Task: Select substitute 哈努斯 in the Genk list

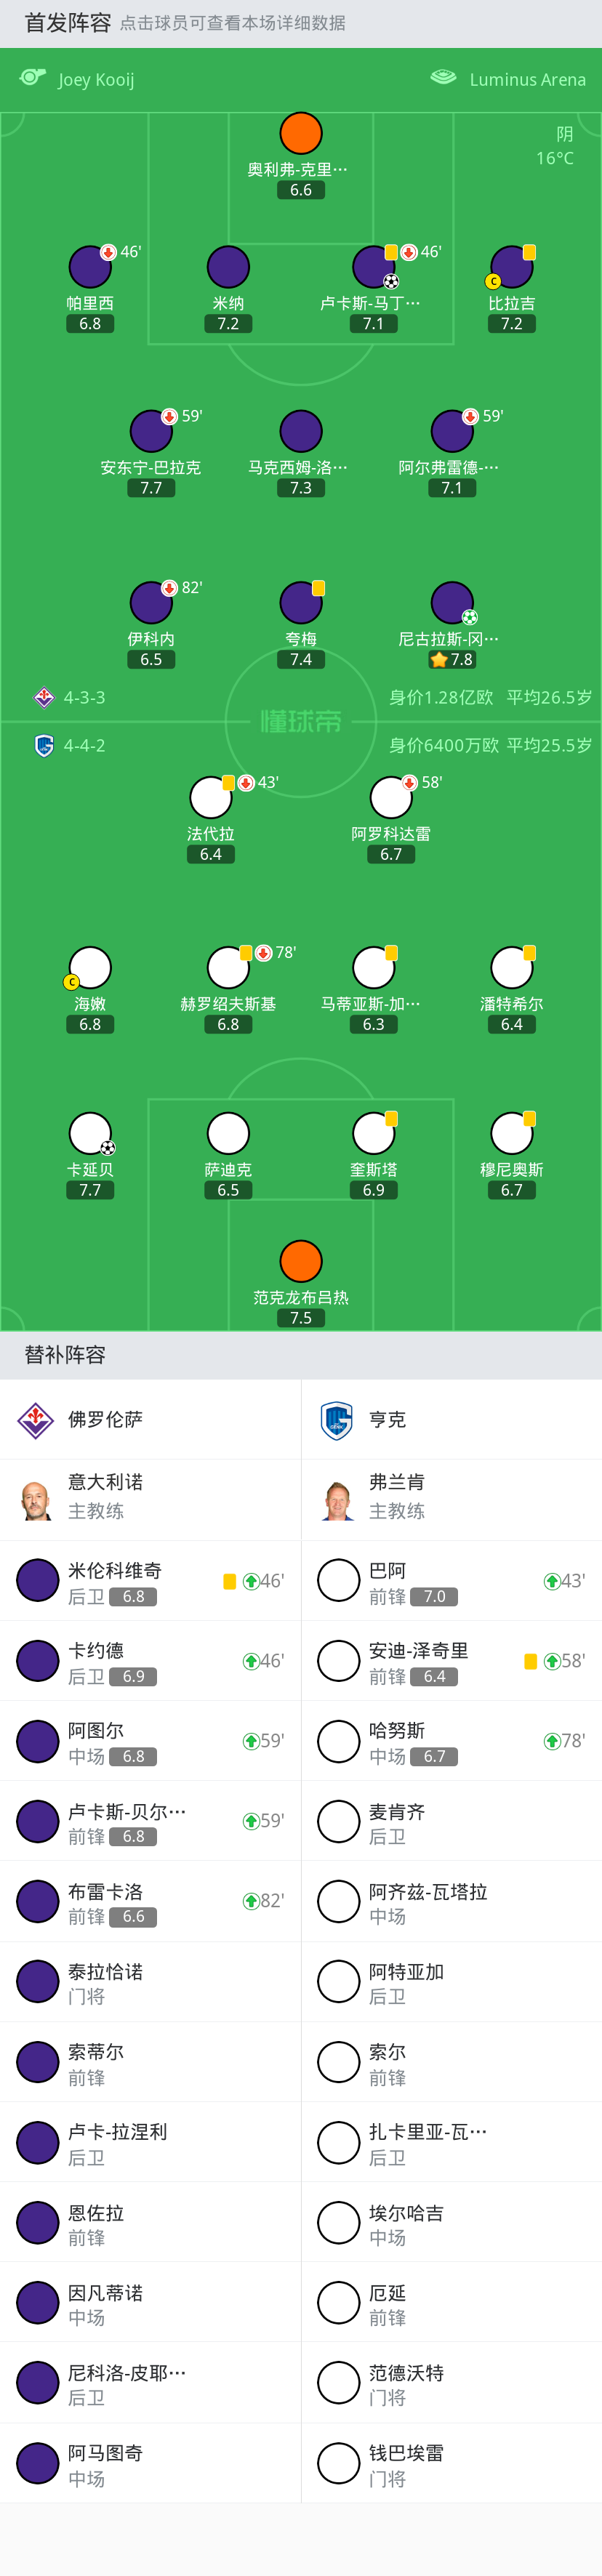Action: click(452, 1741)
